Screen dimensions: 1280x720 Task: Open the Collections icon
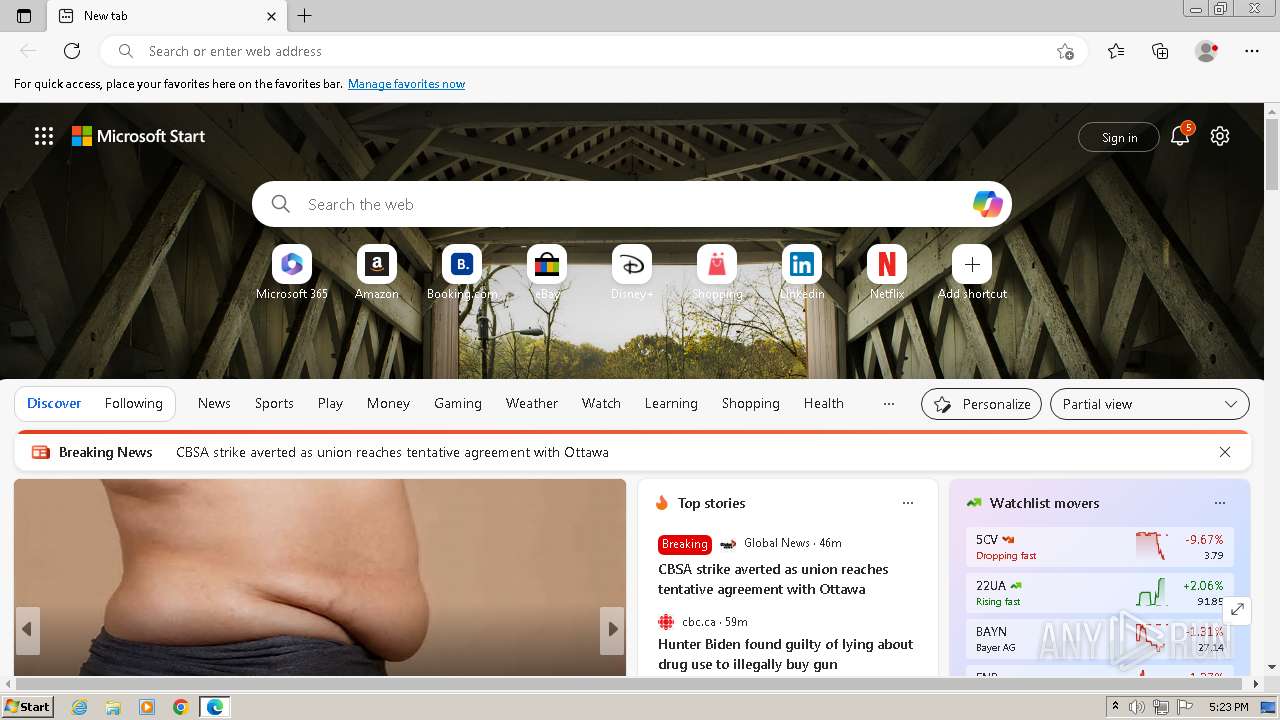(x=1160, y=51)
